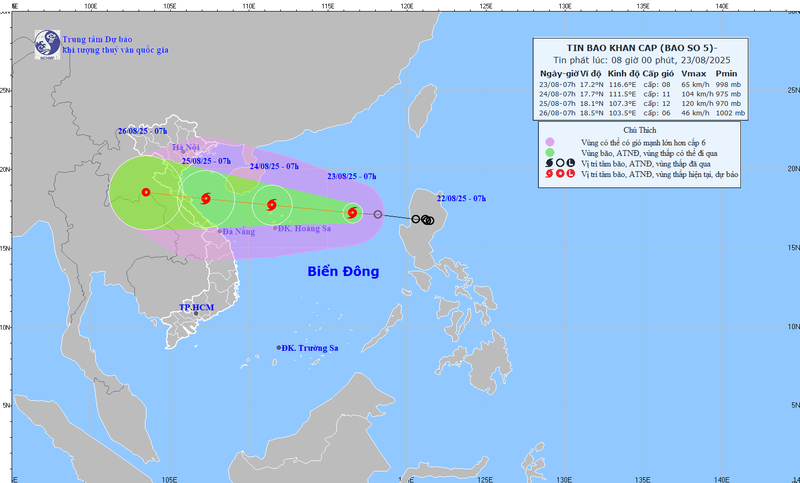Click the ĐK. Hoàng Sa label
Screen dimensions: 800x483
click(x=309, y=229)
